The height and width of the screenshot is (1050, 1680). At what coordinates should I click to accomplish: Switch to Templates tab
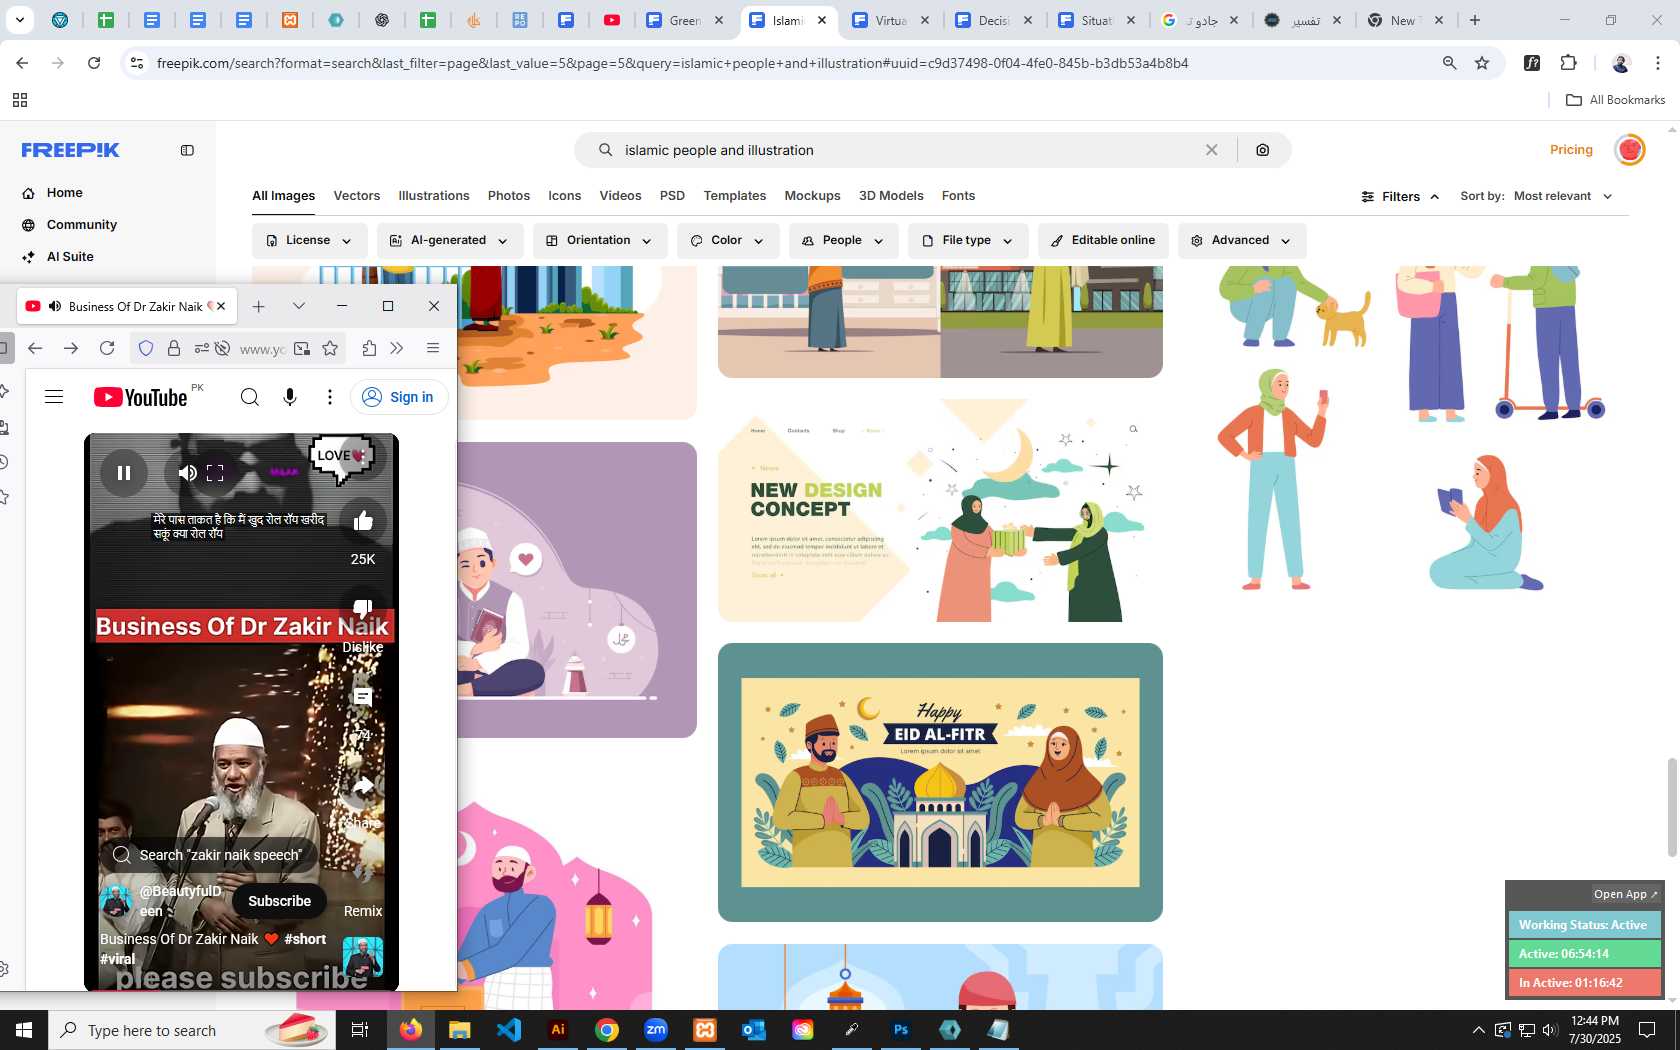coord(735,196)
